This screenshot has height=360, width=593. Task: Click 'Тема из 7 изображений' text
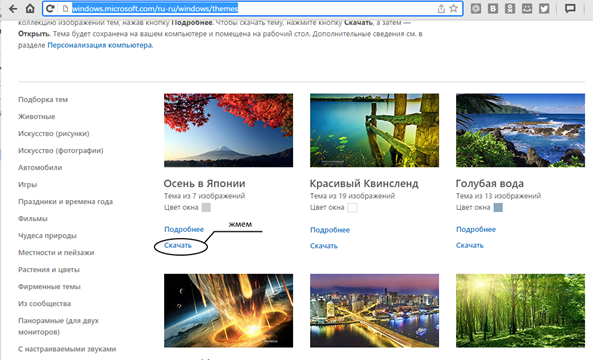point(204,196)
